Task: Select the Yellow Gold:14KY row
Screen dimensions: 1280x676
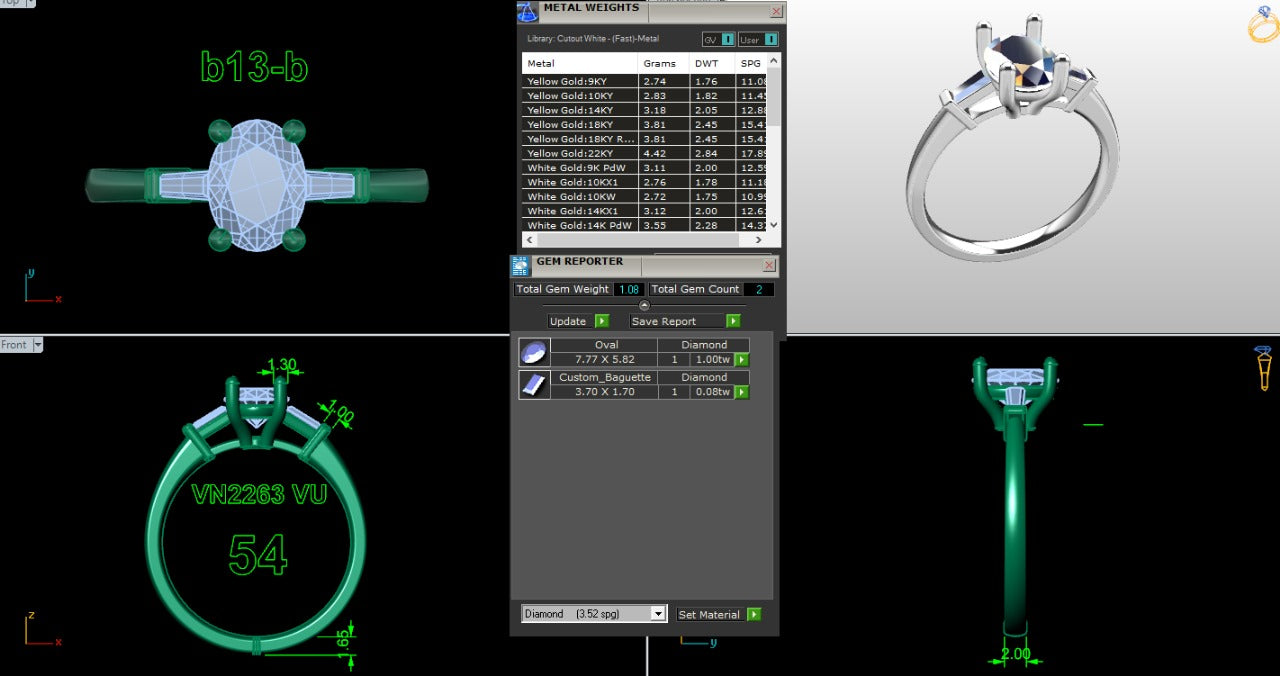Action: (x=645, y=110)
